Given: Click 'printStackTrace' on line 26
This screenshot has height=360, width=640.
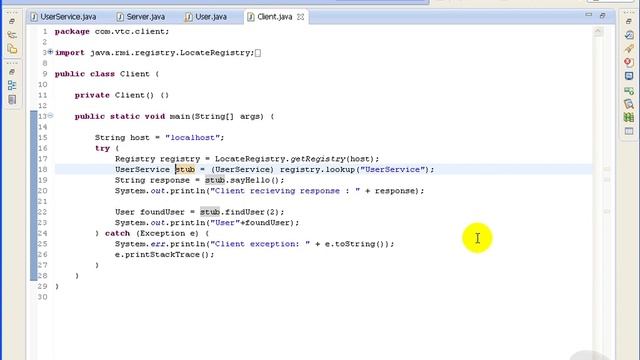Looking at the screenshot, I should coord(162,254).
